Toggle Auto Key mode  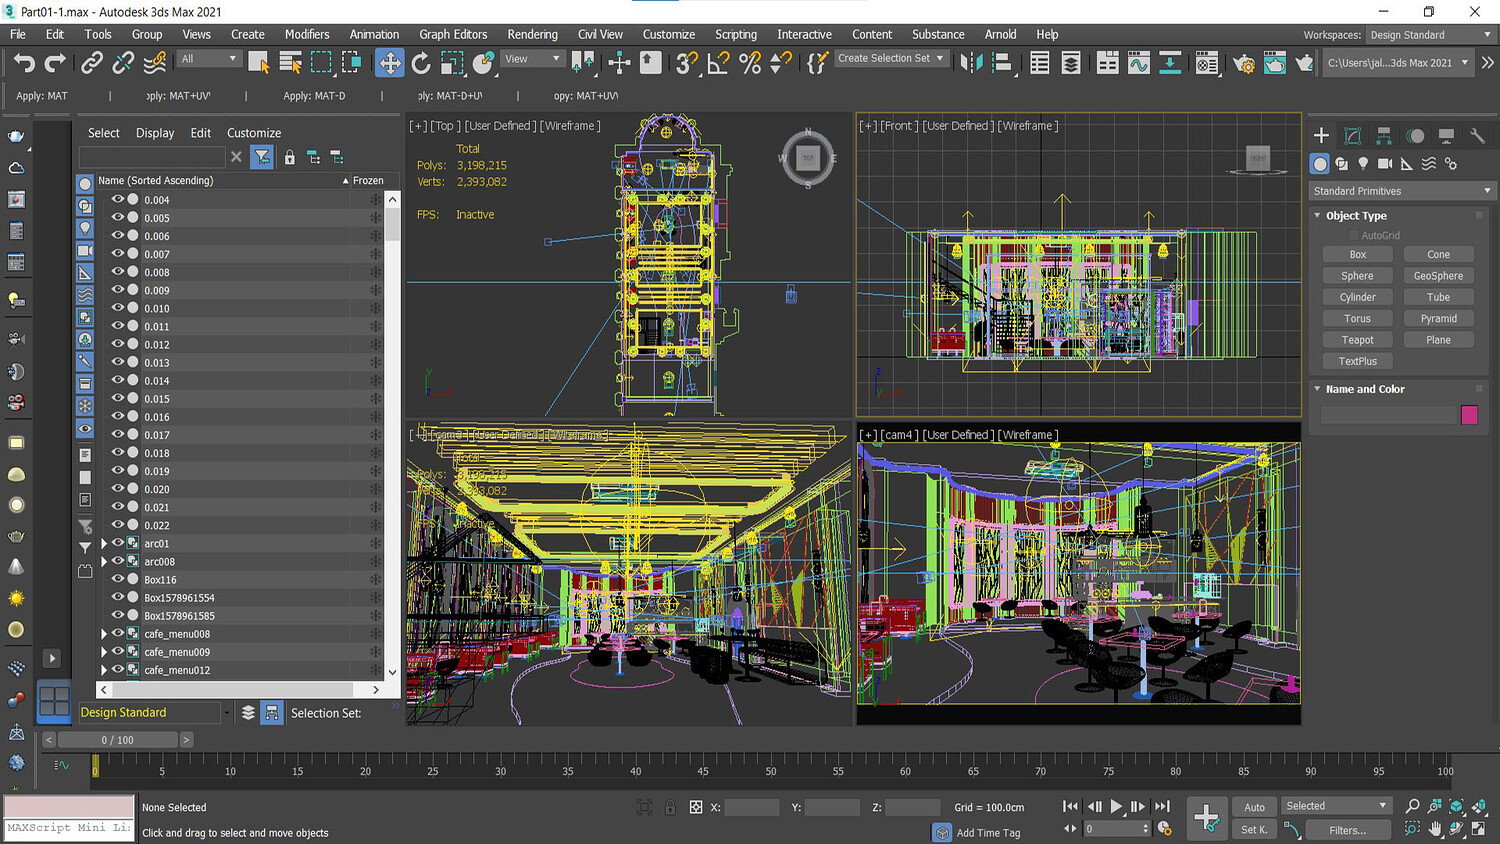pos(1254,807)
